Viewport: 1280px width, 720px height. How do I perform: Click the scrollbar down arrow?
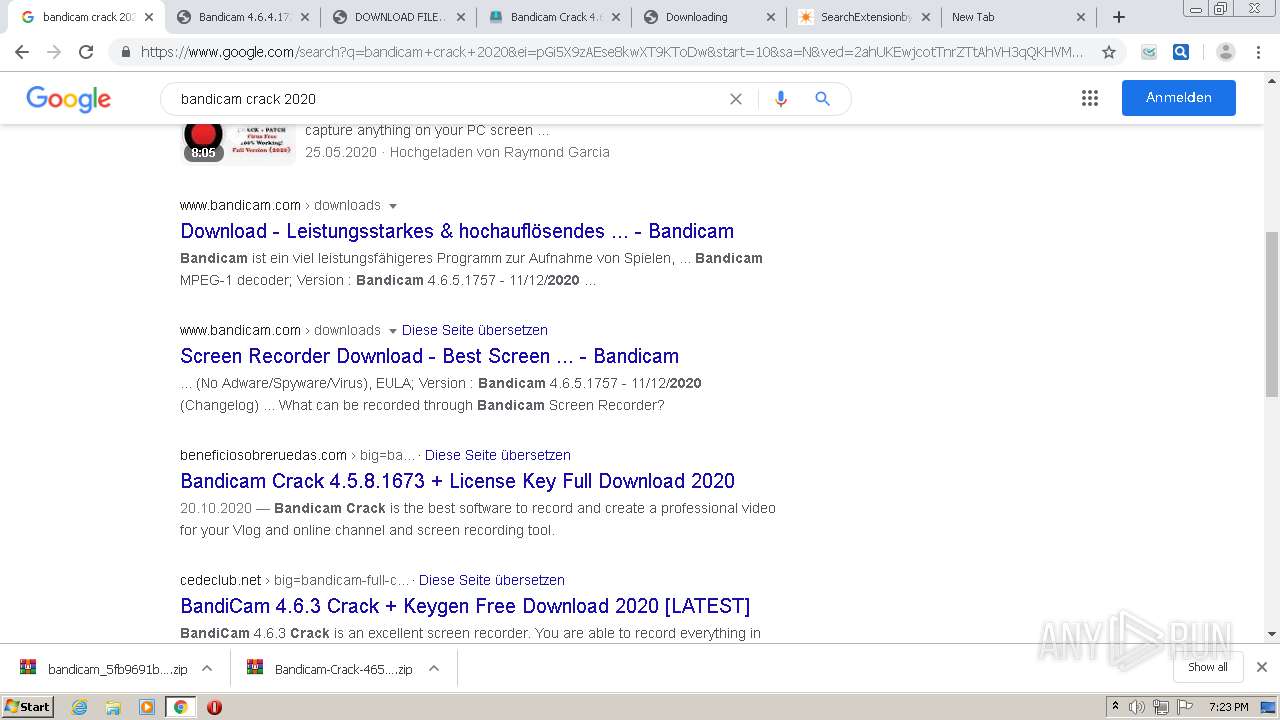1272,634
